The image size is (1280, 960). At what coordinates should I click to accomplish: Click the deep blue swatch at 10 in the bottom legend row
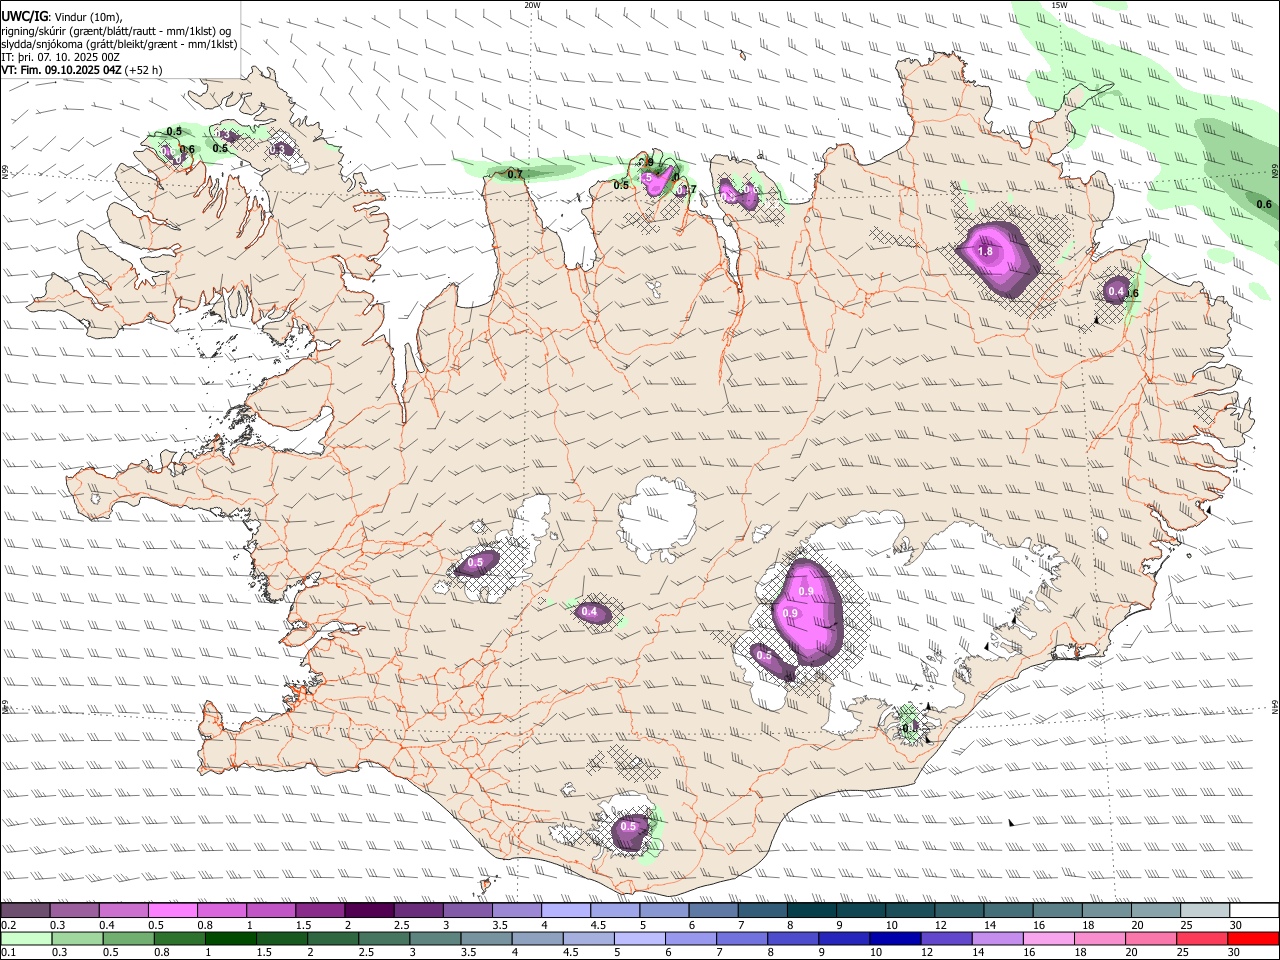(x=894, y=939)
